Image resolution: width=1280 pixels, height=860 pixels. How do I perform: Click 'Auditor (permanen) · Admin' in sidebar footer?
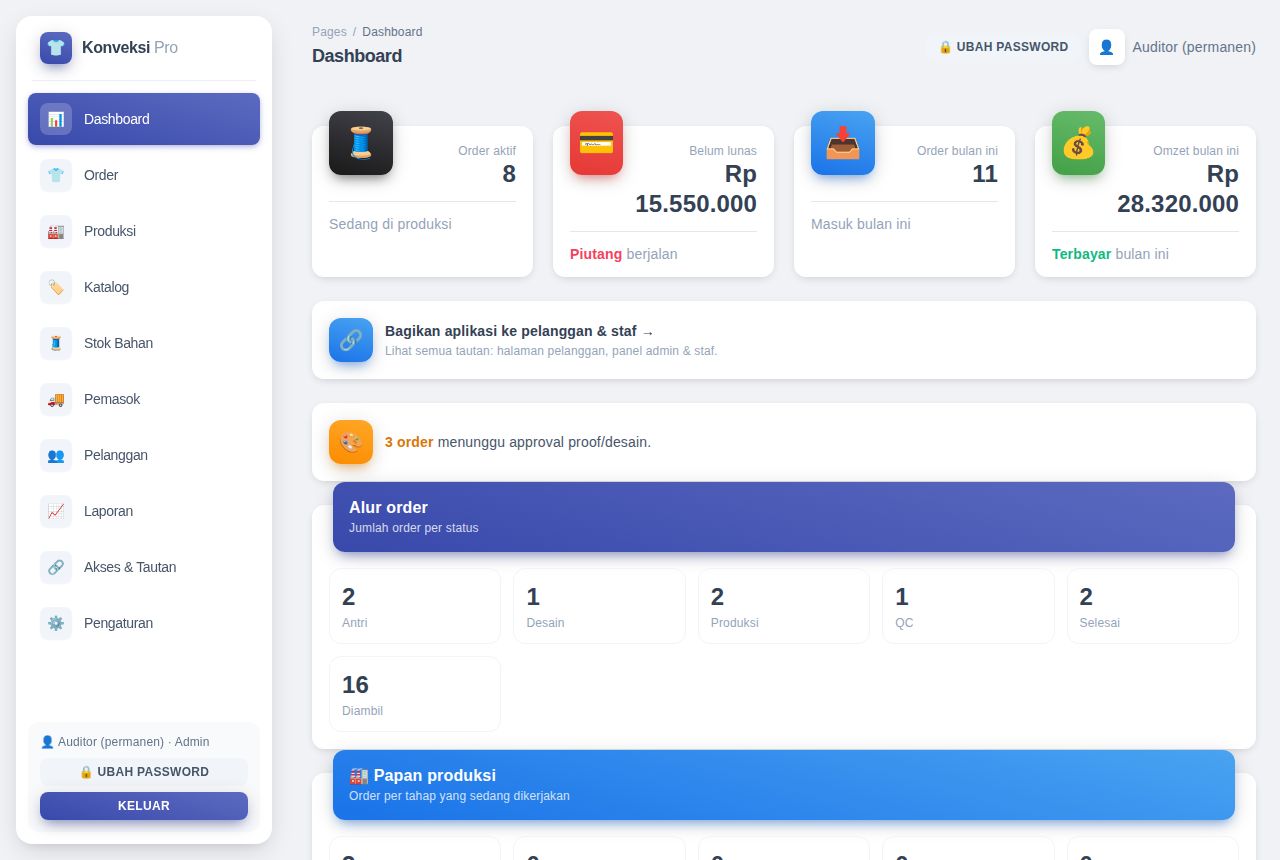(125, 742)
